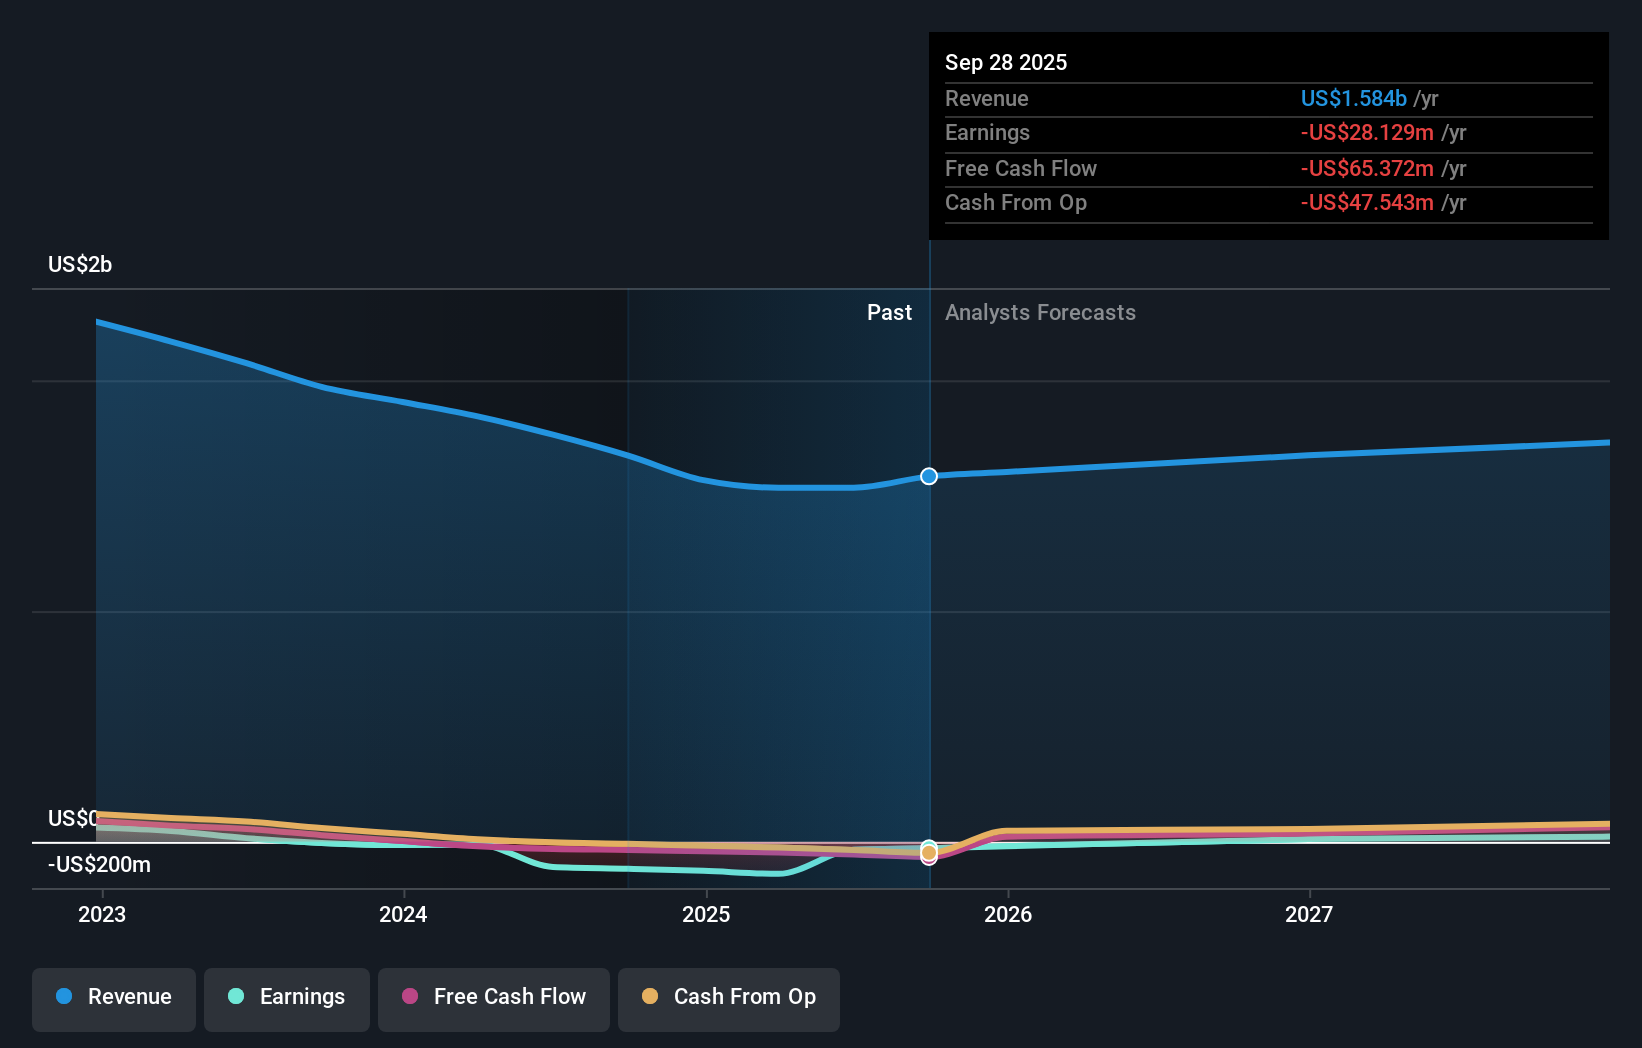
Task: Toggle visibility of the Revenue series
Action: pos(113,997)
